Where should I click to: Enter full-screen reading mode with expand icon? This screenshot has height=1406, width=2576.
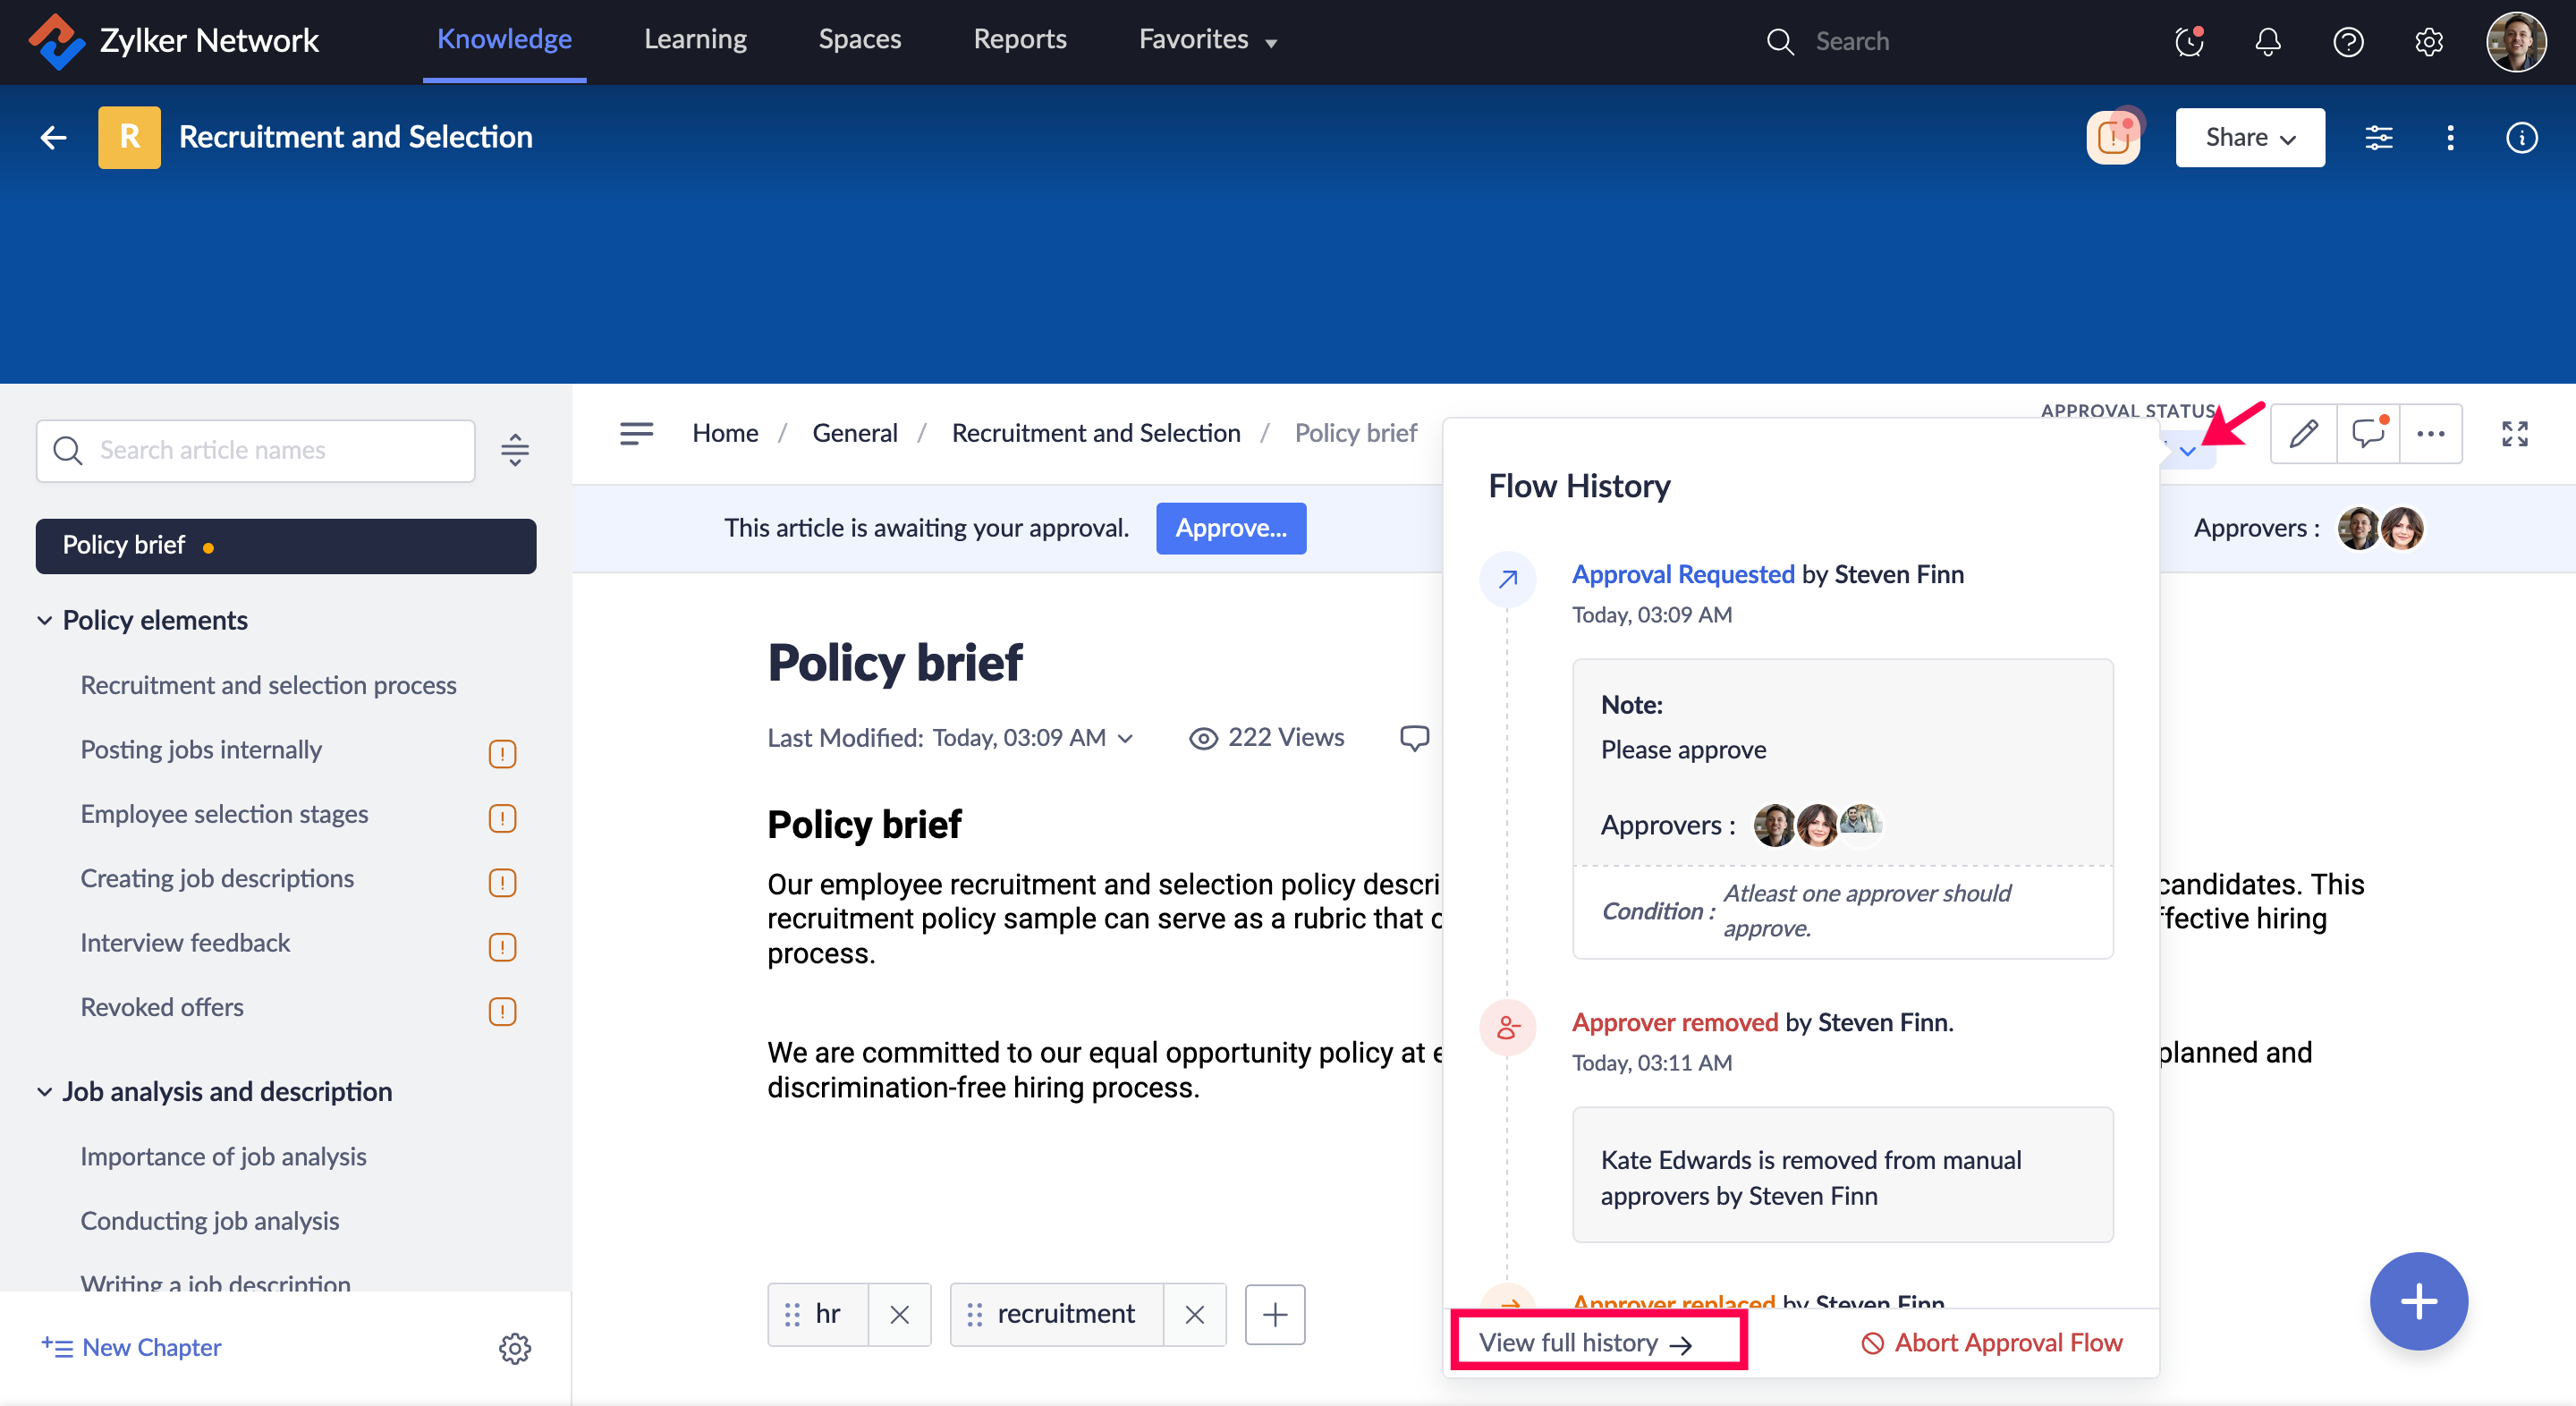pos(2514,433)
